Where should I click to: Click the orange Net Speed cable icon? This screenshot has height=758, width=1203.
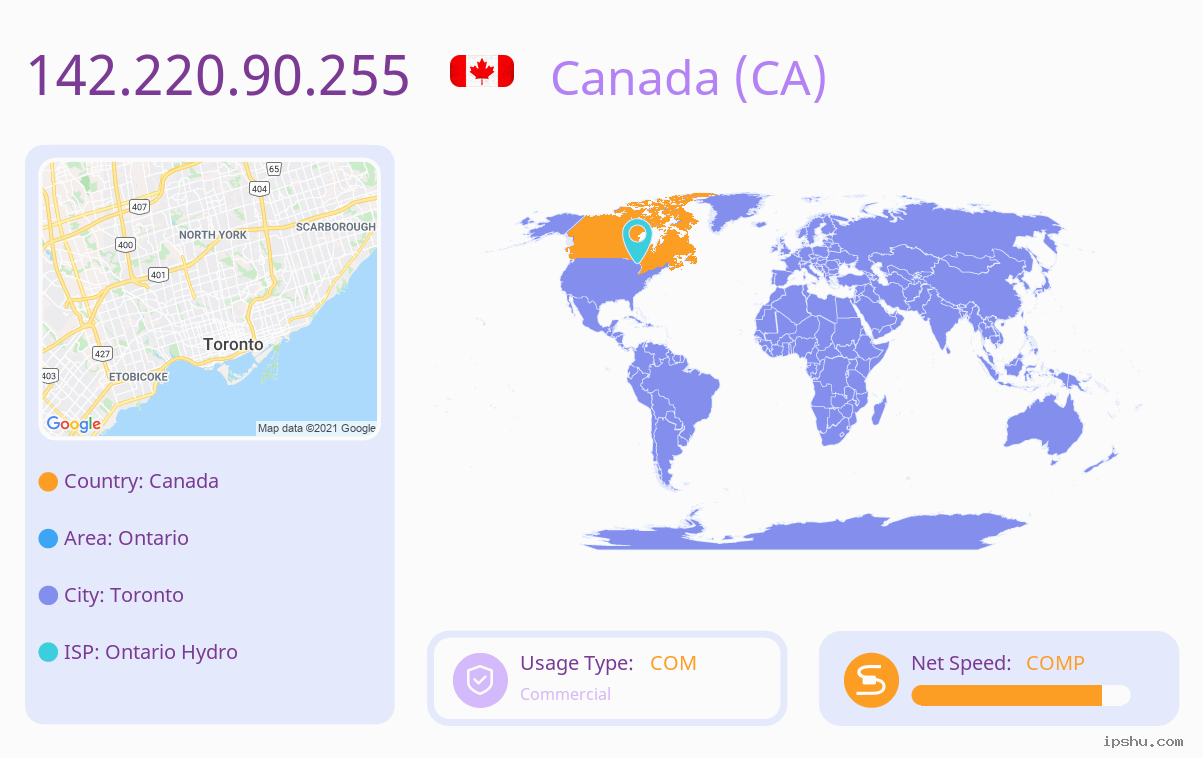(871, 680)
